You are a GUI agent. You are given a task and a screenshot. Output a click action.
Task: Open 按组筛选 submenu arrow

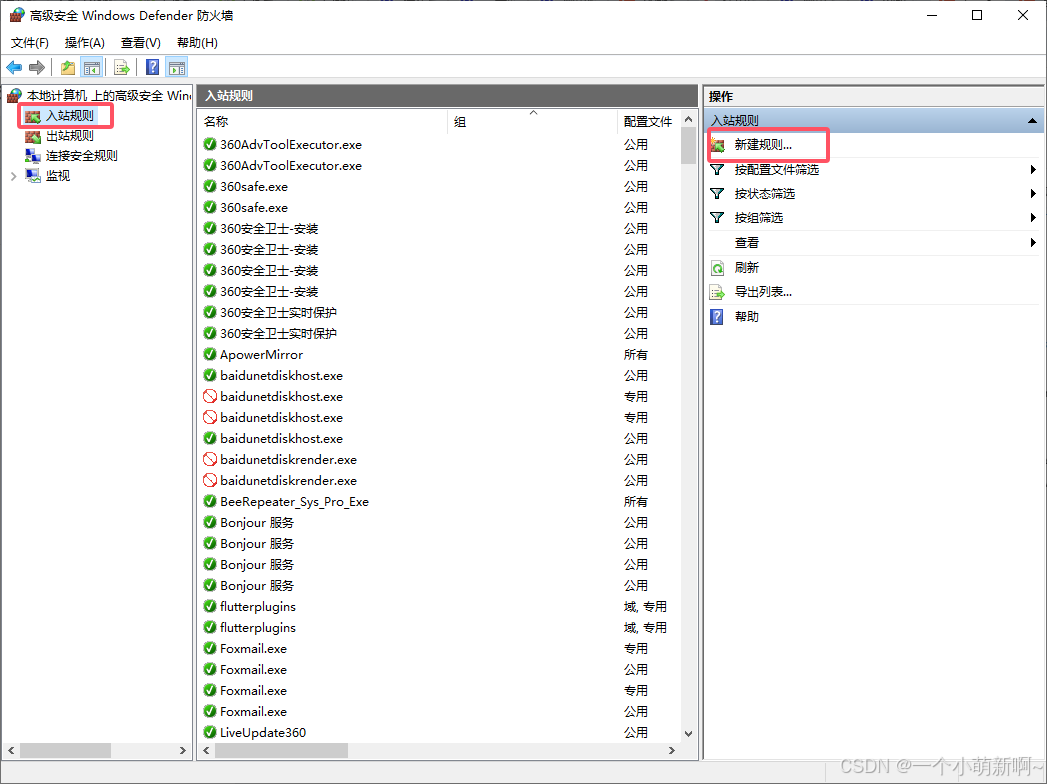click(1033, 218)
